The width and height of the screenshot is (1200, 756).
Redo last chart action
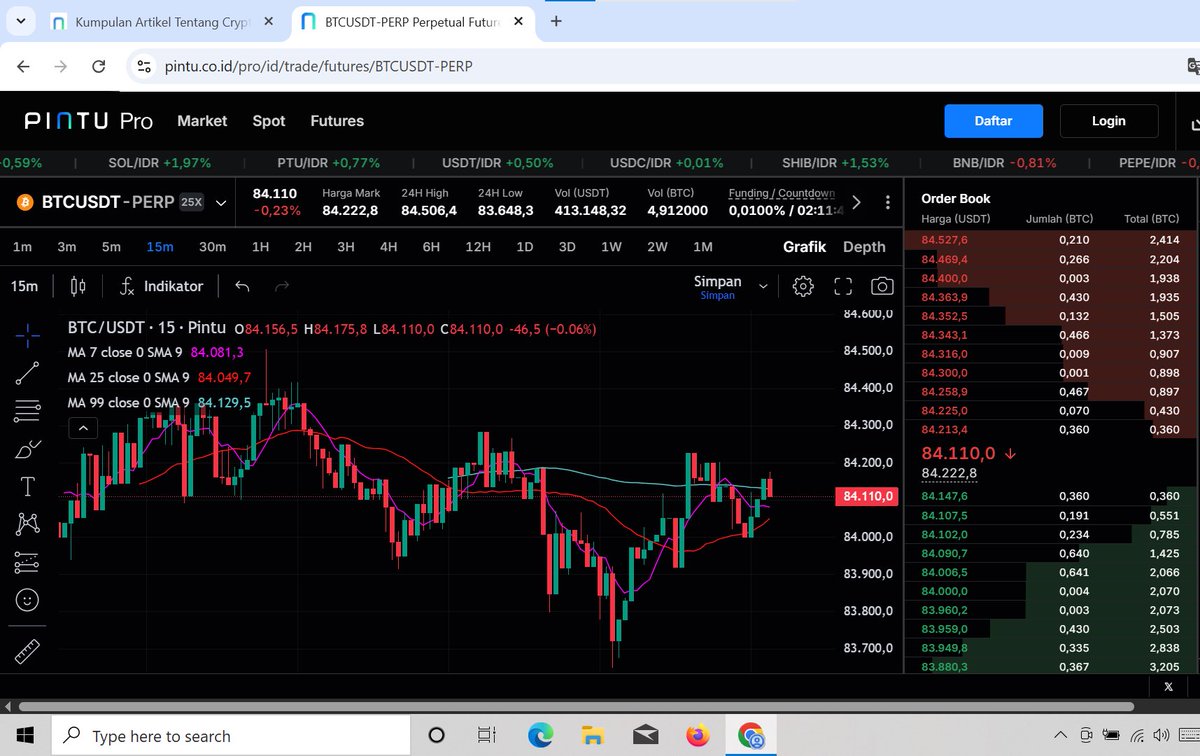tap(282, 287)
